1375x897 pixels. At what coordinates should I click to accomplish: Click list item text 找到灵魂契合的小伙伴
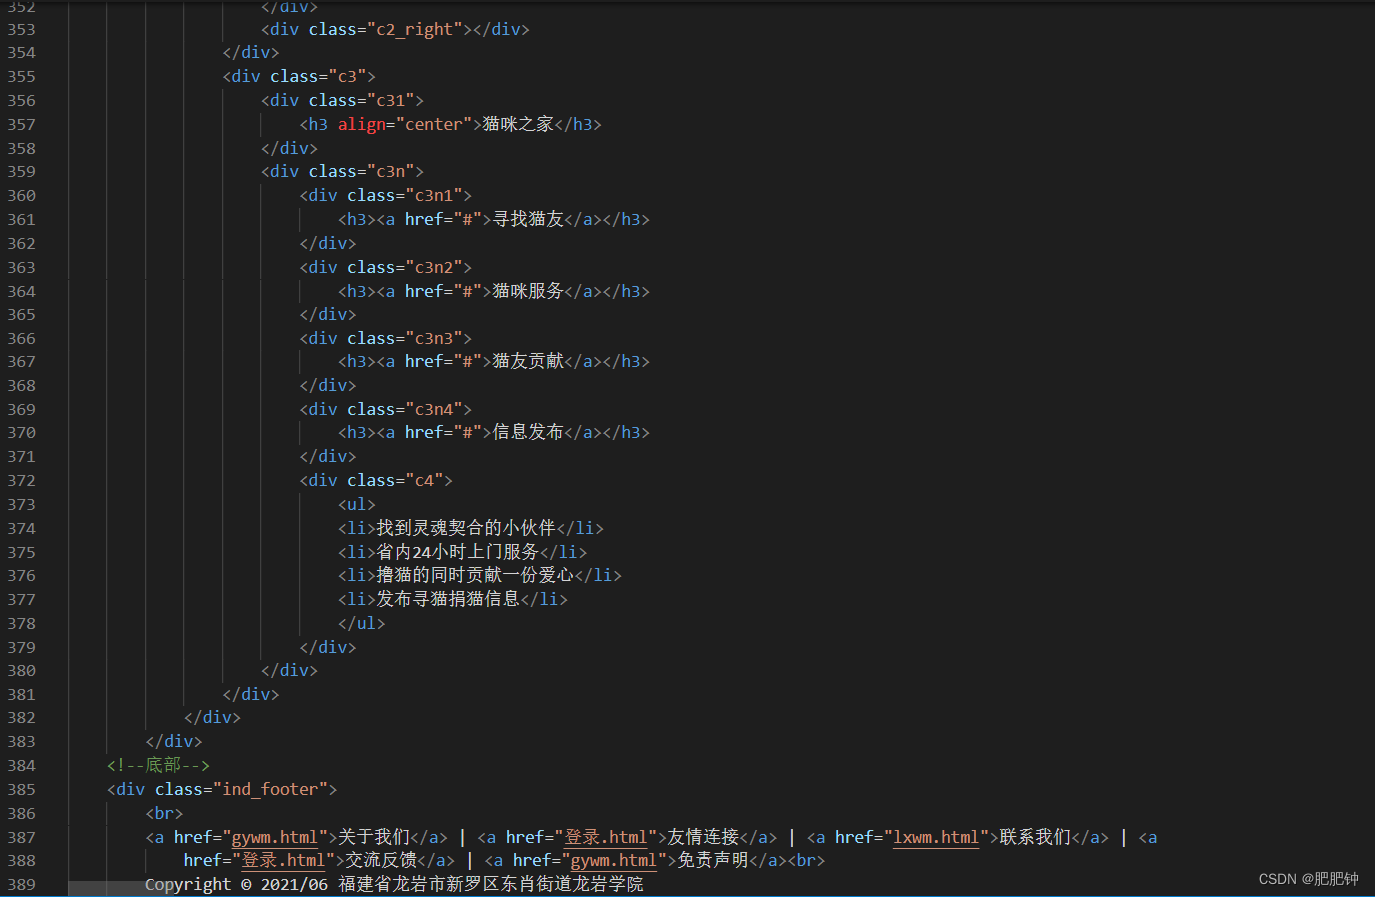(x=466, y=528)
